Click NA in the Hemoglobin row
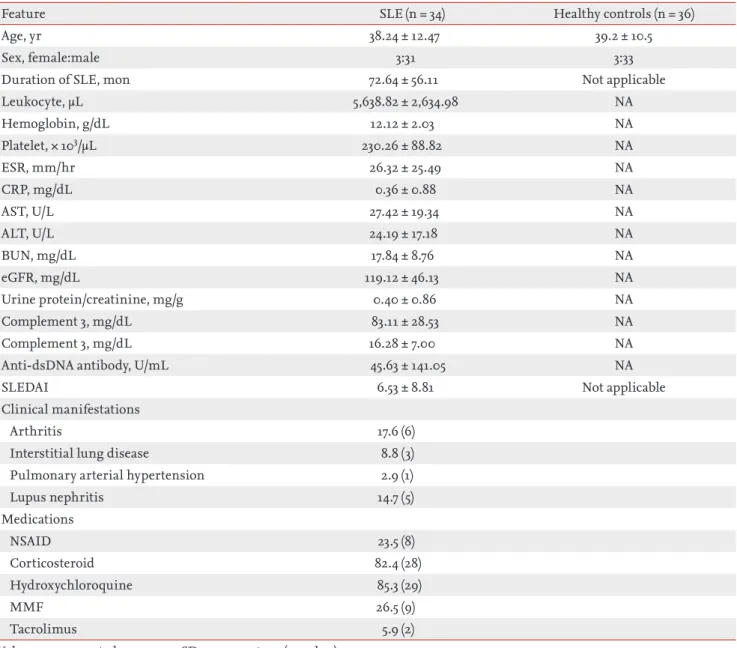The height and width of the screenshot is (648, 737). click(x=624, y=124)
